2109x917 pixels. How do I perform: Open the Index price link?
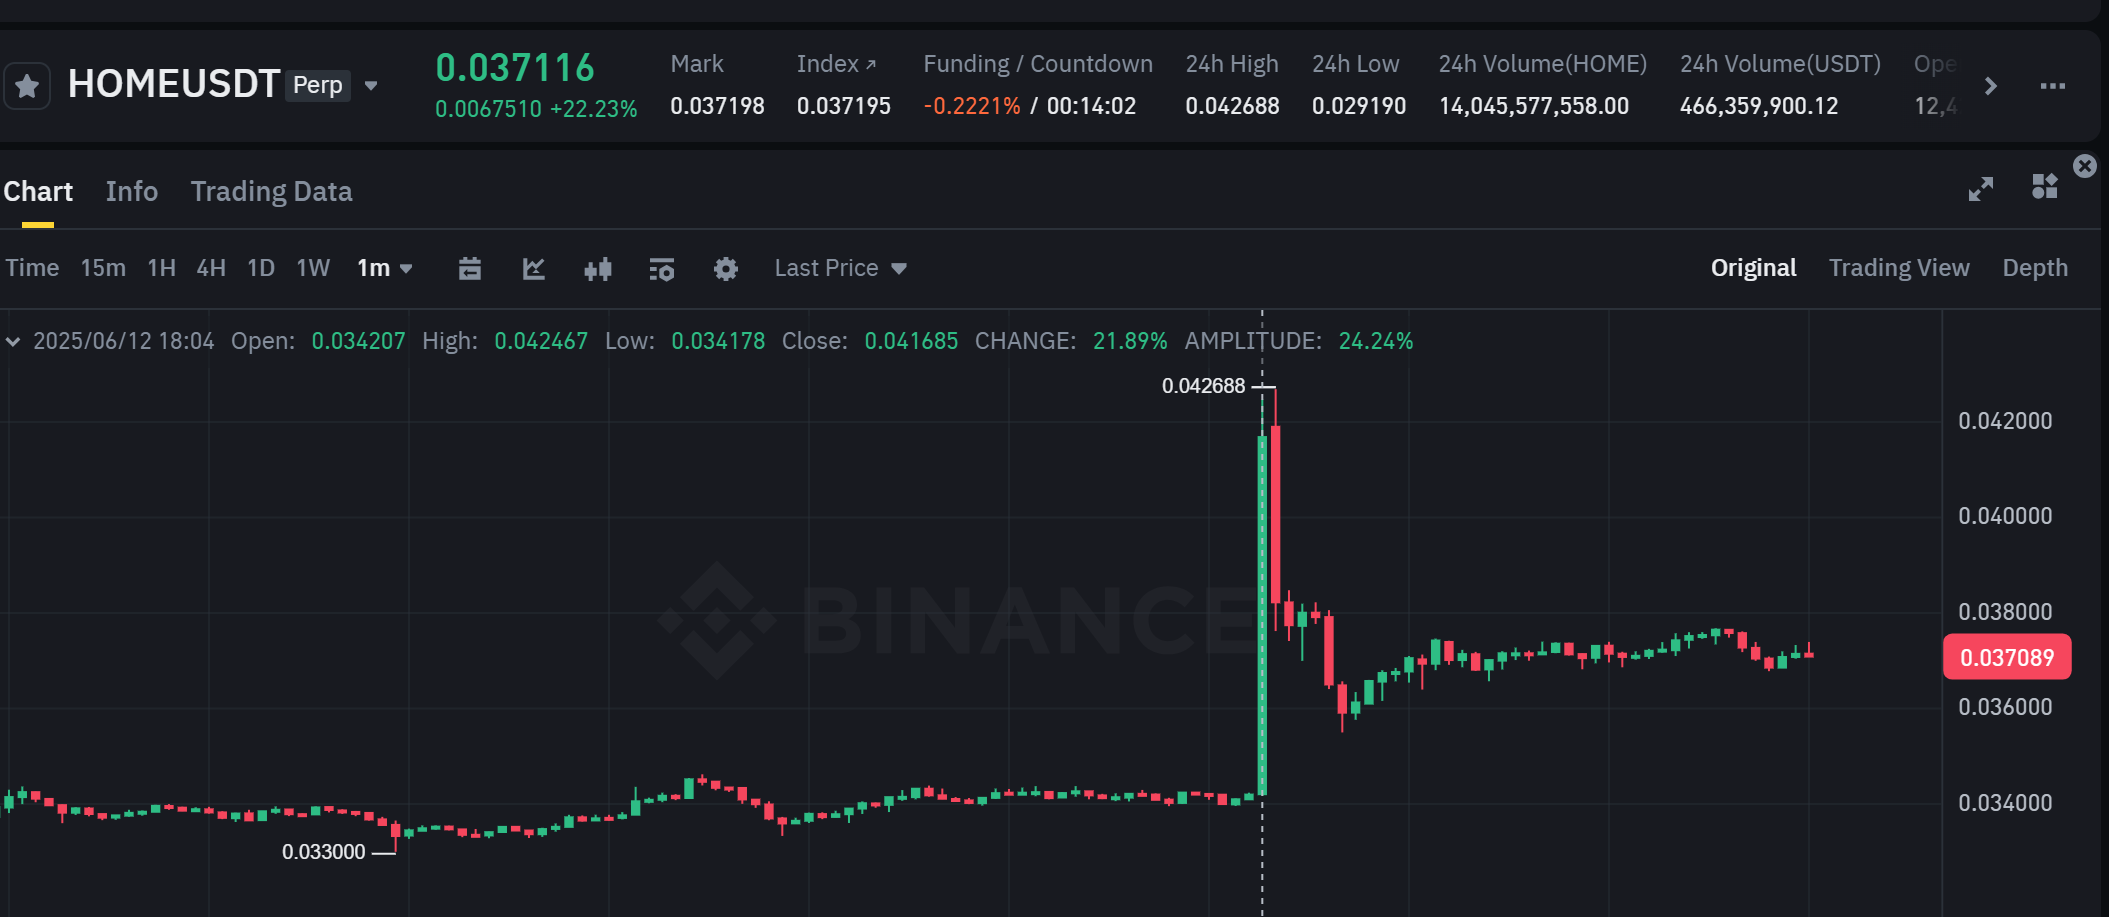click(x=836, y=64)
